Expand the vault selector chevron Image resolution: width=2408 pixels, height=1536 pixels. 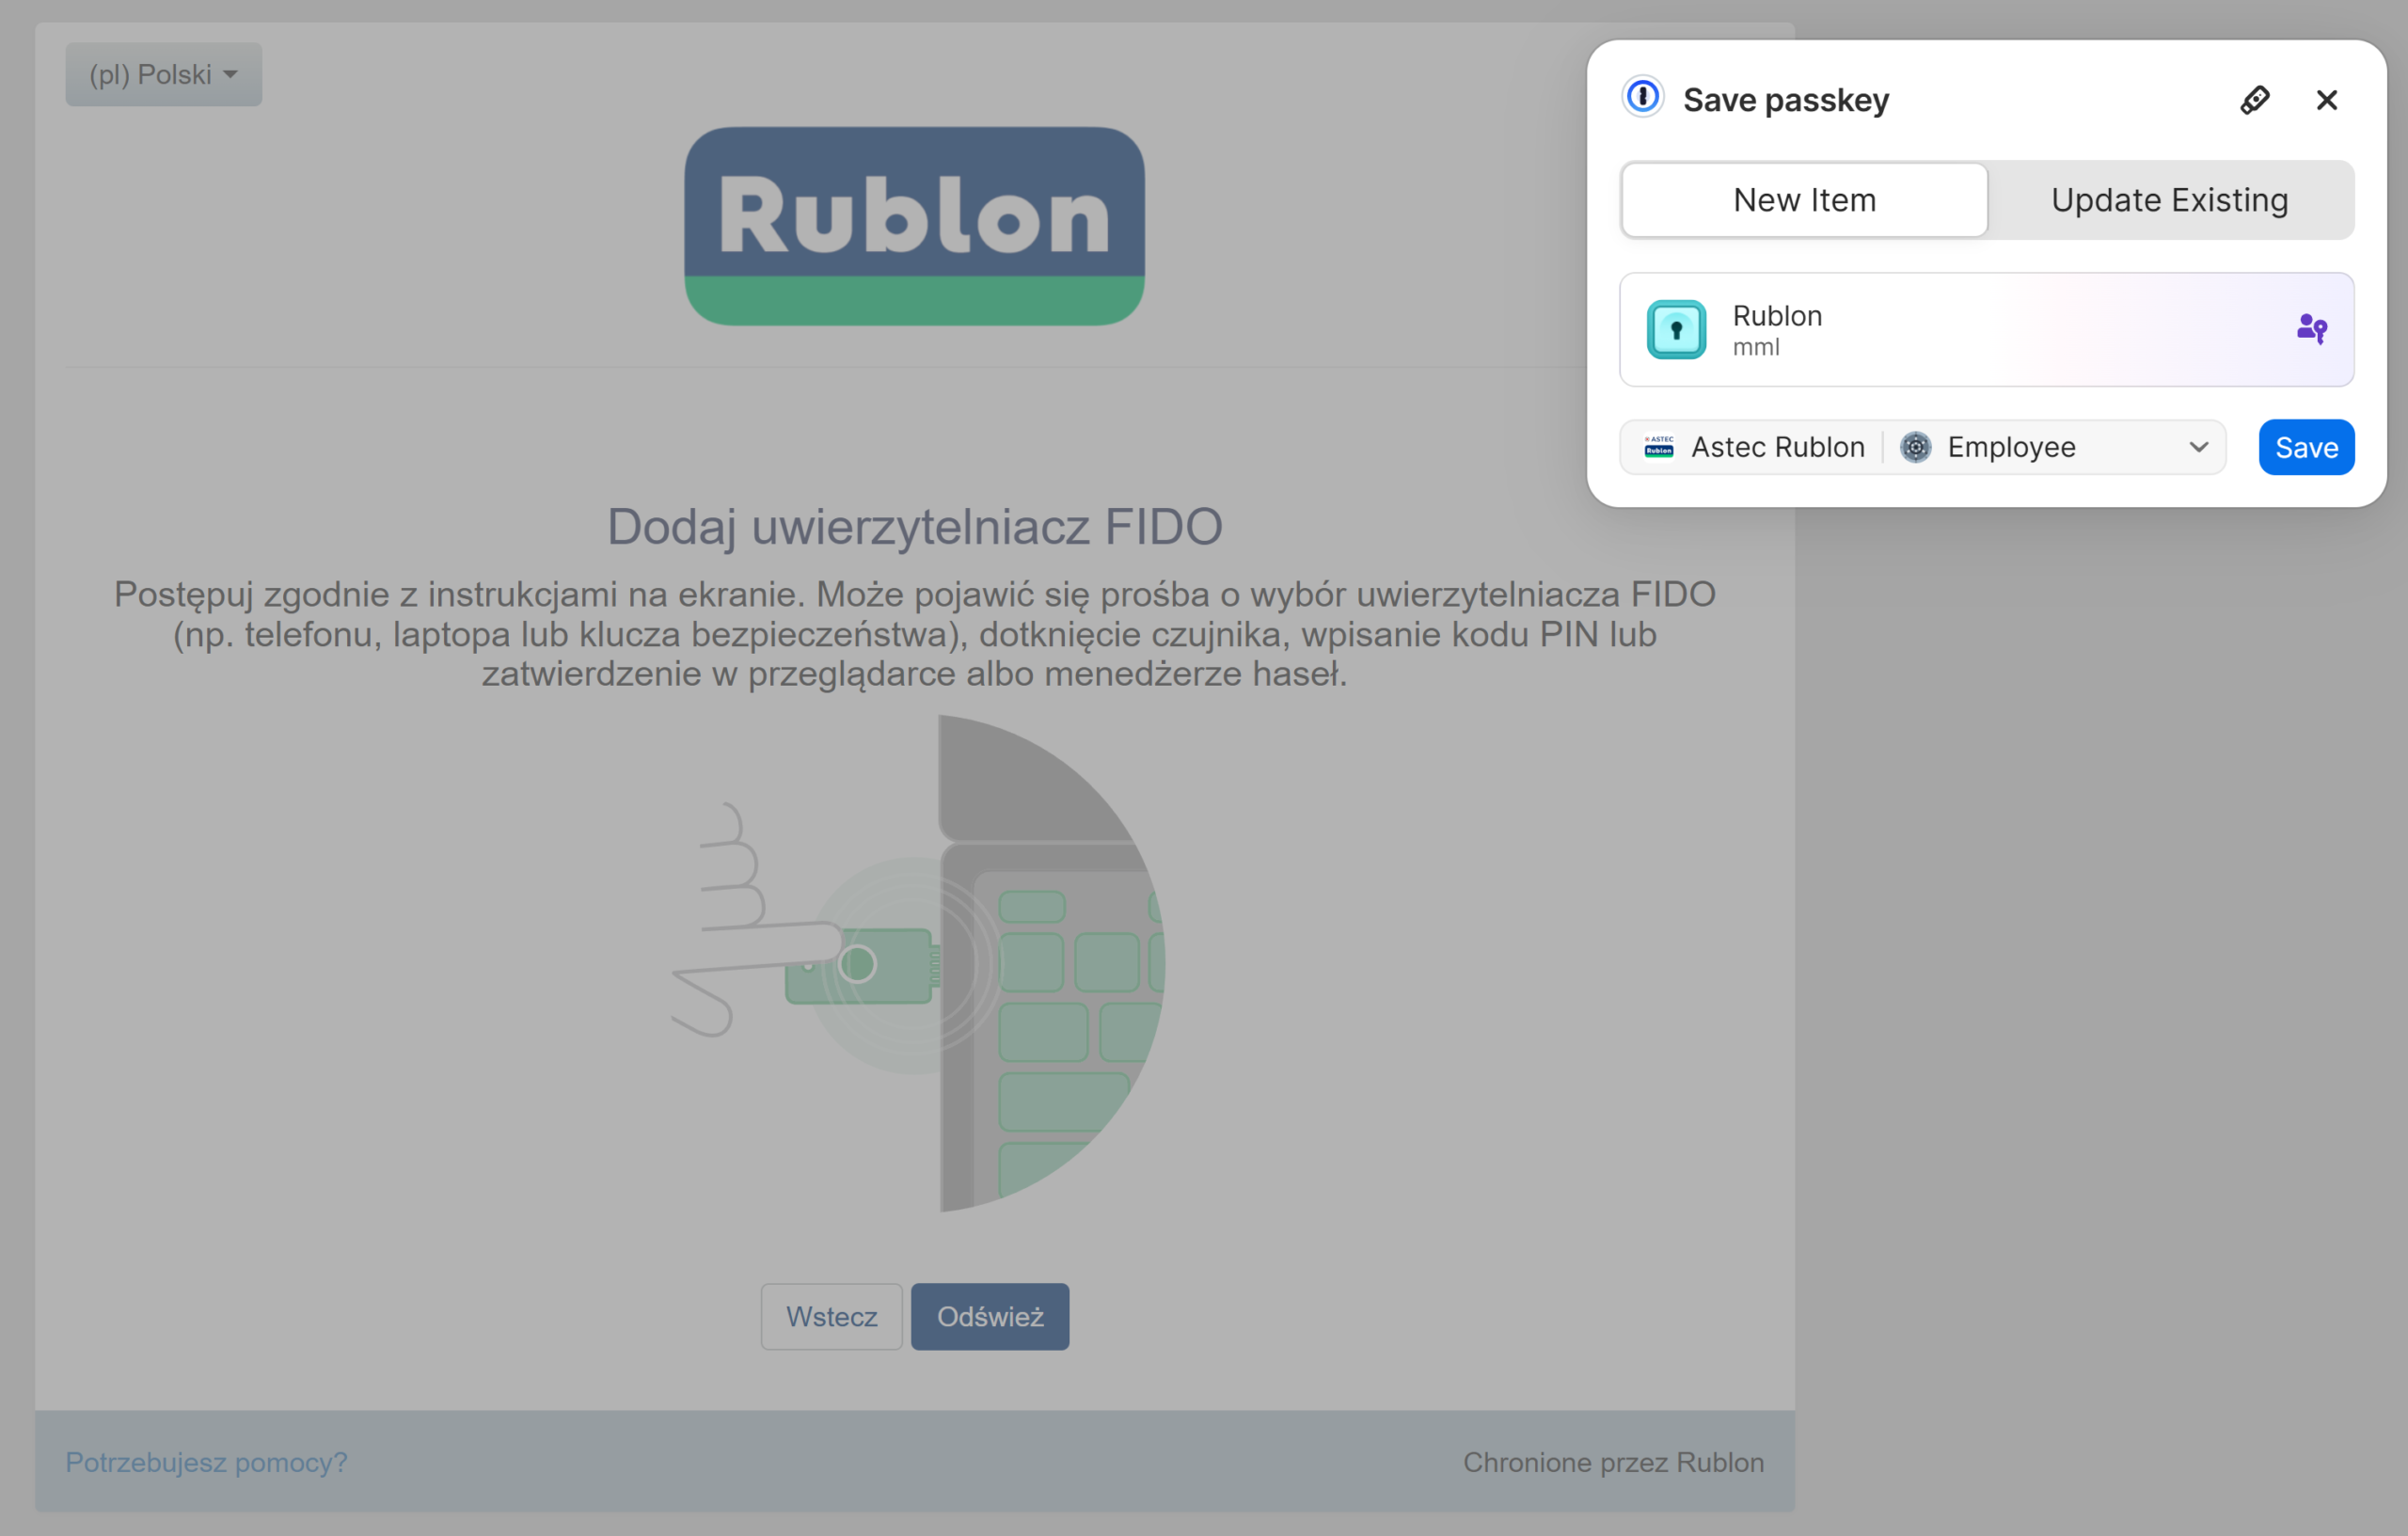point(2198,447)
